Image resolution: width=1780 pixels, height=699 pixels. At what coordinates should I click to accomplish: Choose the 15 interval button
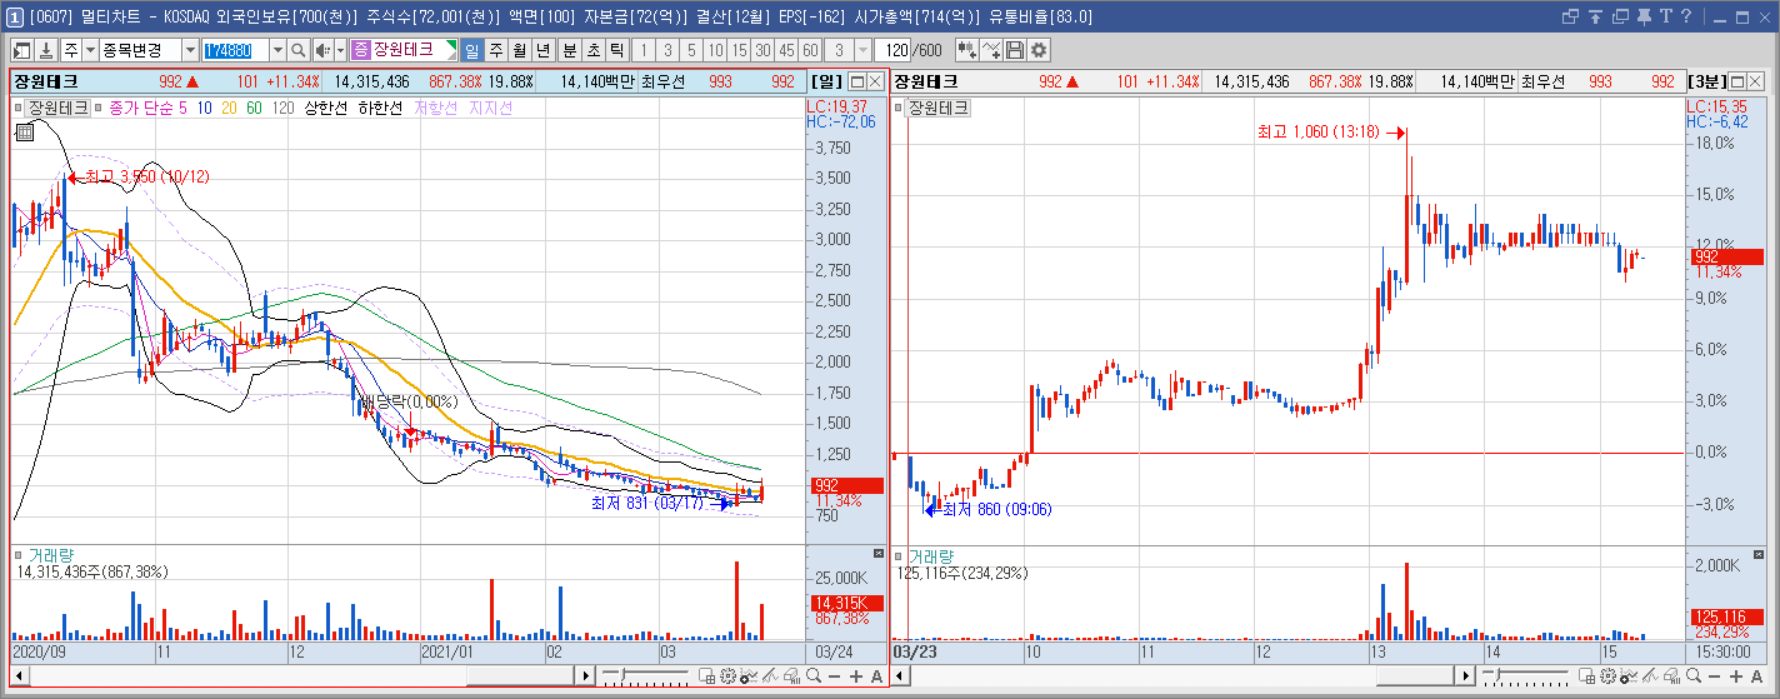coord(739,50)
